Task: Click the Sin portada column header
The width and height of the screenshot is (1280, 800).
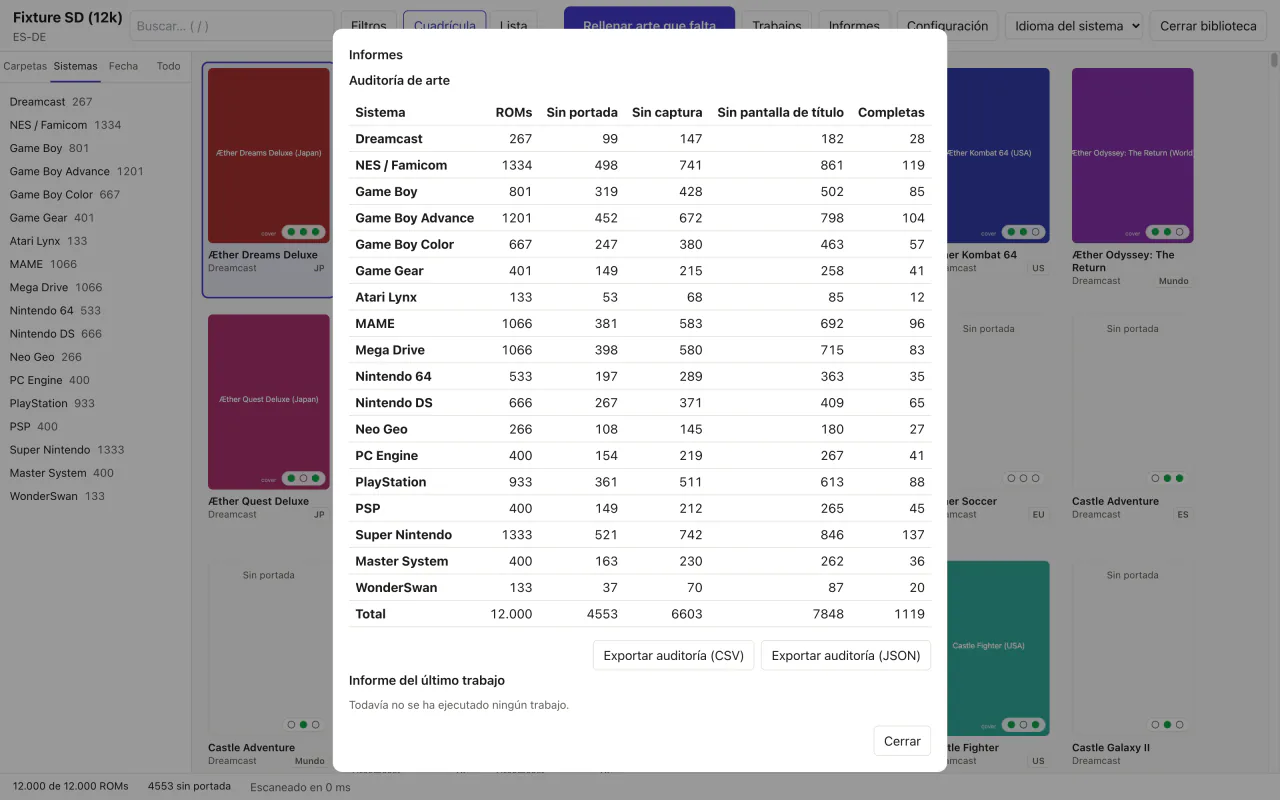Action: click(x=582, y=112)
